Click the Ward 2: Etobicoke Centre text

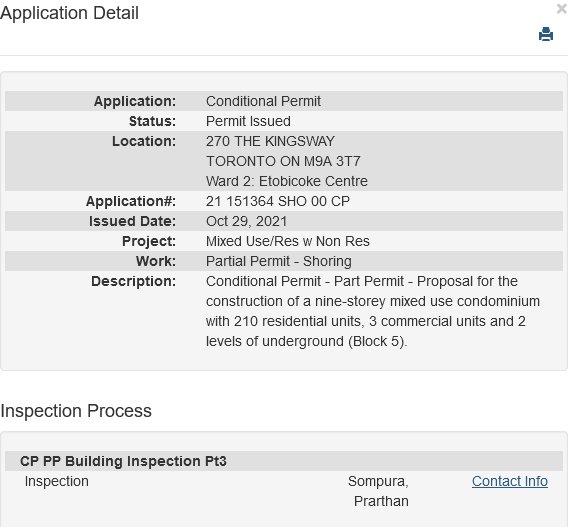(287, 181)
